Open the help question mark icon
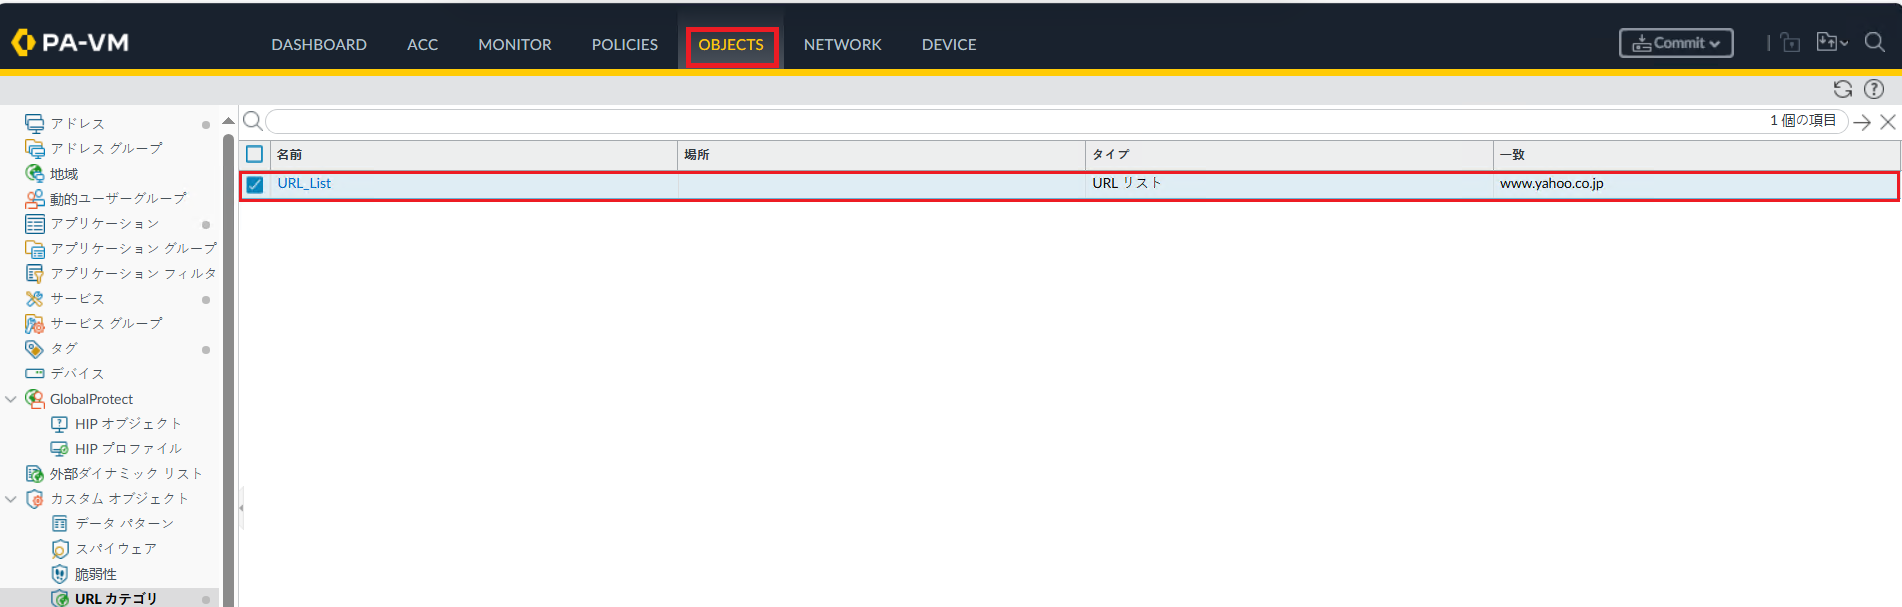This screenshot has width=1902, height=607. coord(1874,89)
